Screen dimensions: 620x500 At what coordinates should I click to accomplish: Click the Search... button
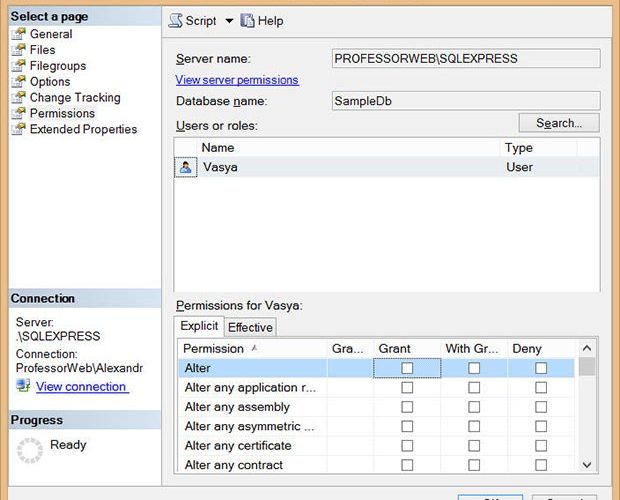tap(558, 123)
